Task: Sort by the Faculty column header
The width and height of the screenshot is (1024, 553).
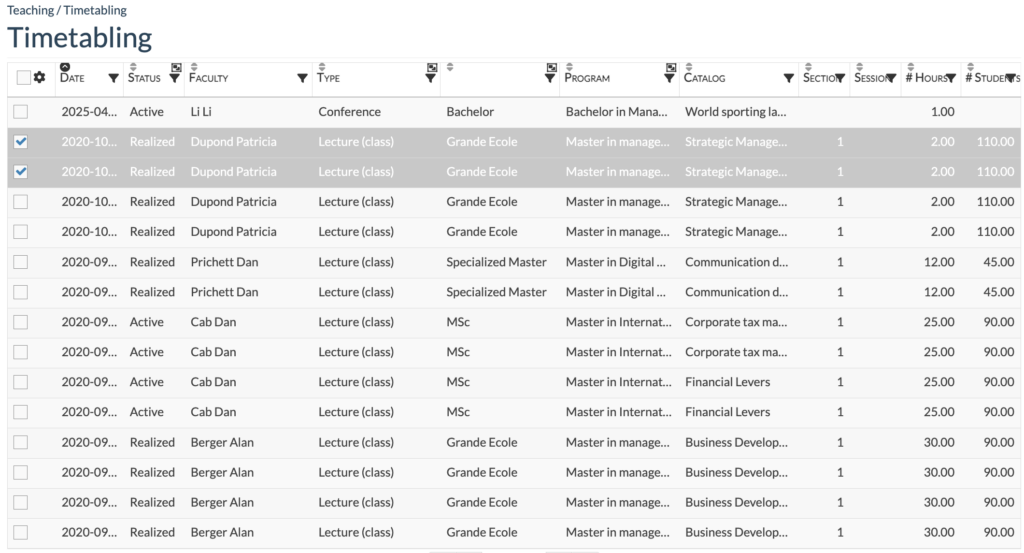Action: point(209,78)
